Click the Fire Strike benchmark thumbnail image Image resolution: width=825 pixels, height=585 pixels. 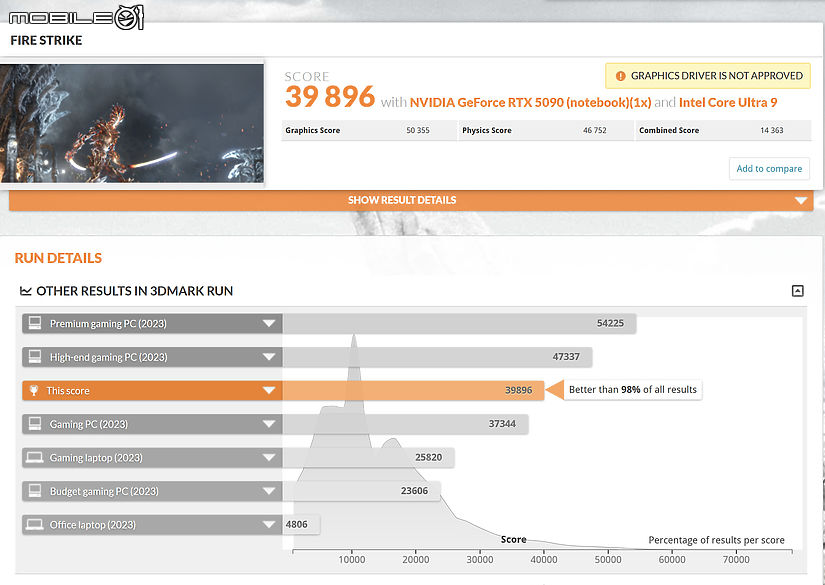click(x=132, y=124)
